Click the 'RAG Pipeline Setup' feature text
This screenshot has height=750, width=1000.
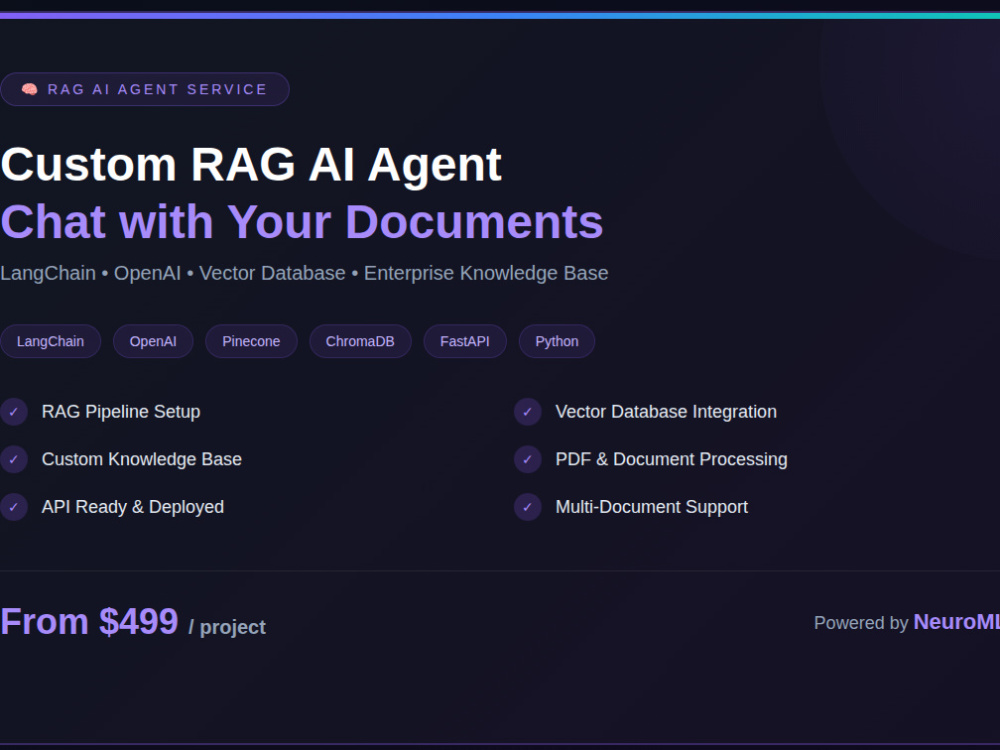click(121, 412)
